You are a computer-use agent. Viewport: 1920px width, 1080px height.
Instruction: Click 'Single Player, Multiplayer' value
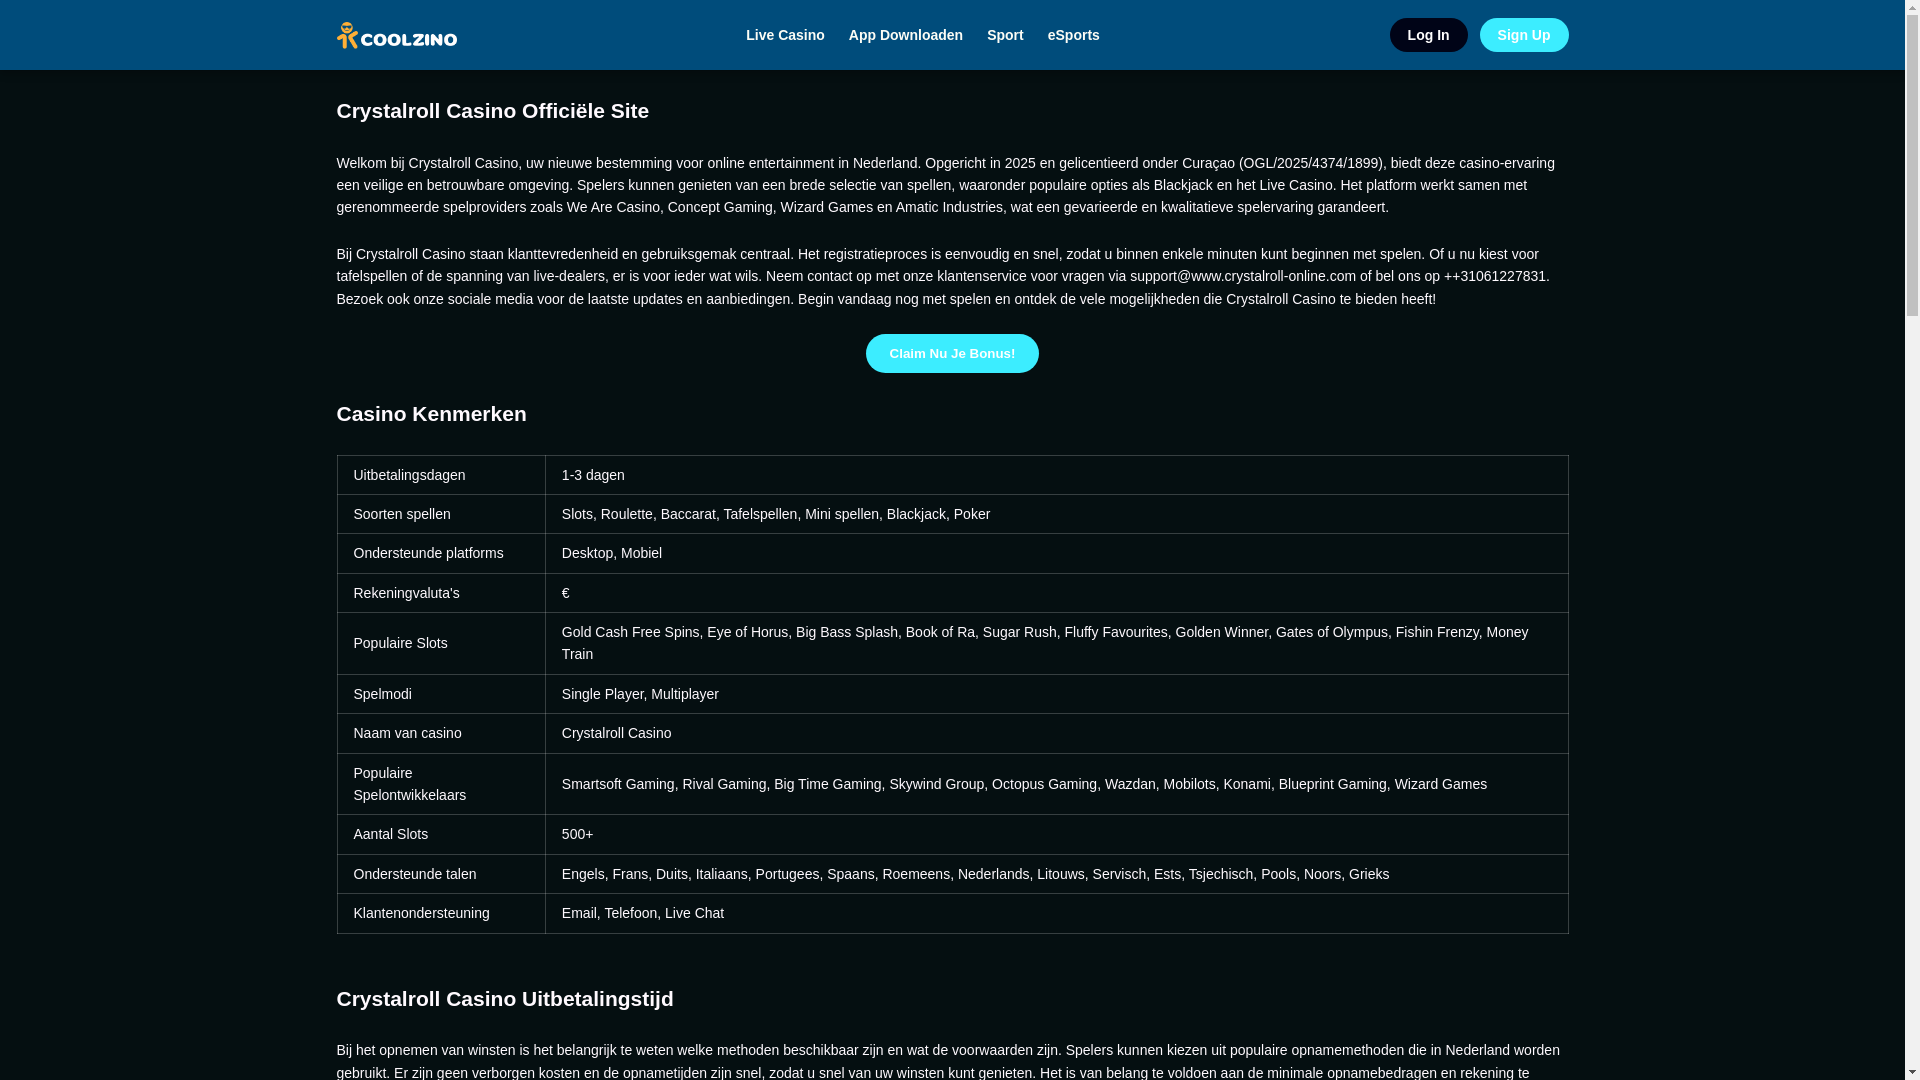point(1056,694)
